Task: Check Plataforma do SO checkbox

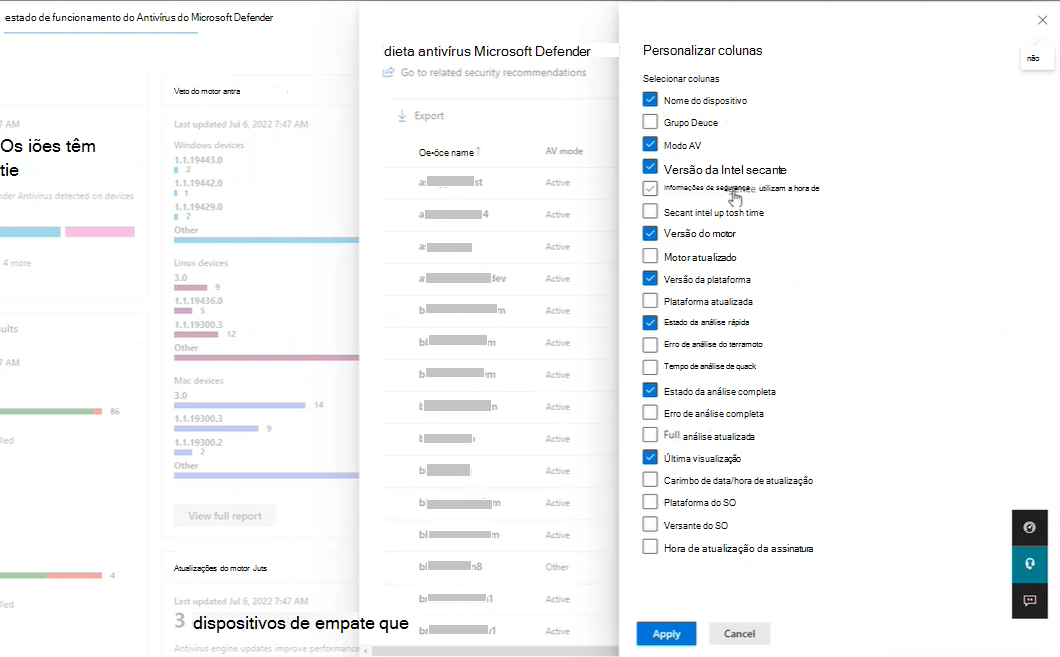Action: coord(650,502)
